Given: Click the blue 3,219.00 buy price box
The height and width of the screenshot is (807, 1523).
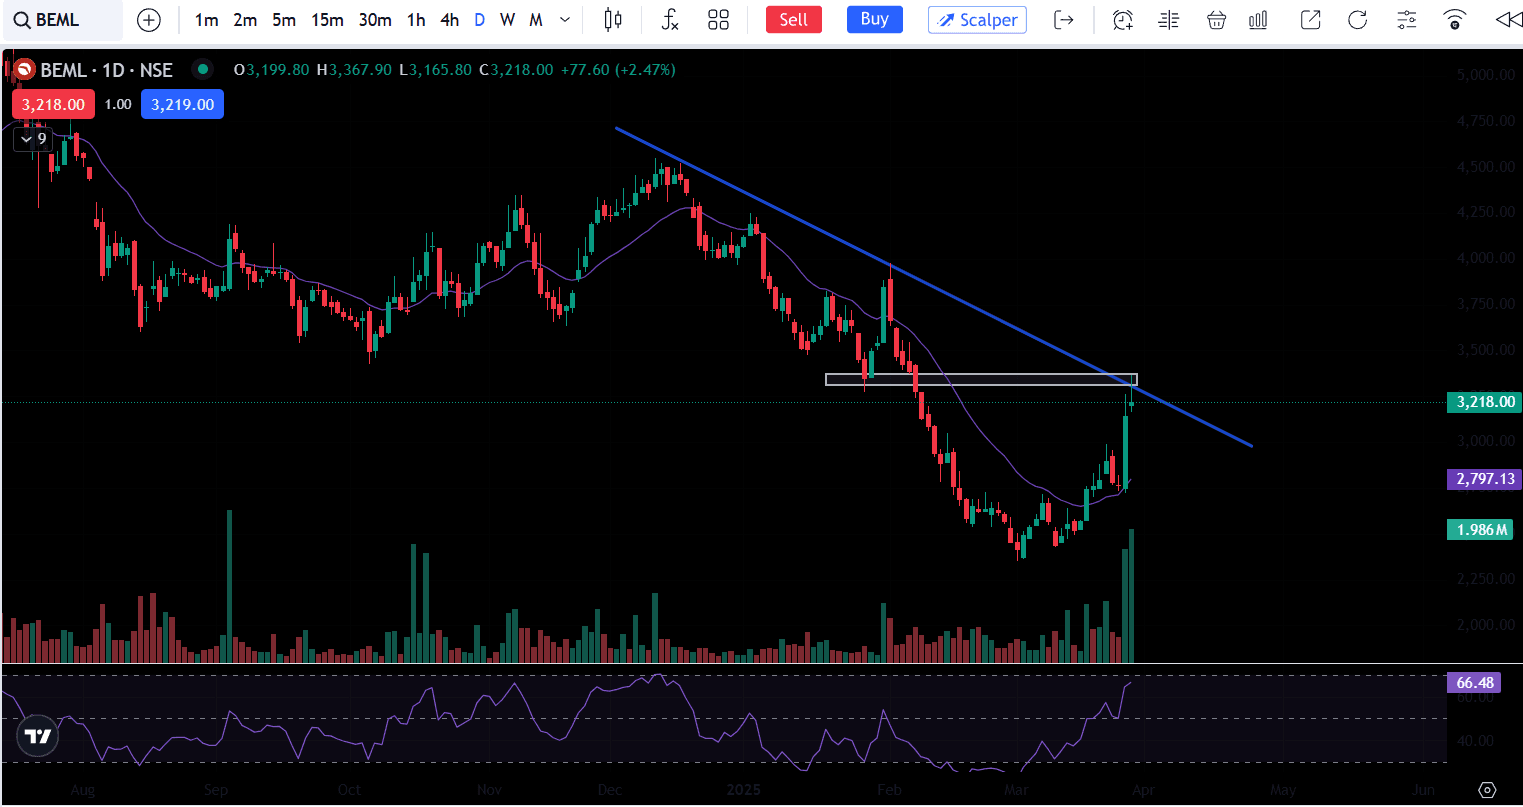Looking at the screenshot, I should (182, 104).
